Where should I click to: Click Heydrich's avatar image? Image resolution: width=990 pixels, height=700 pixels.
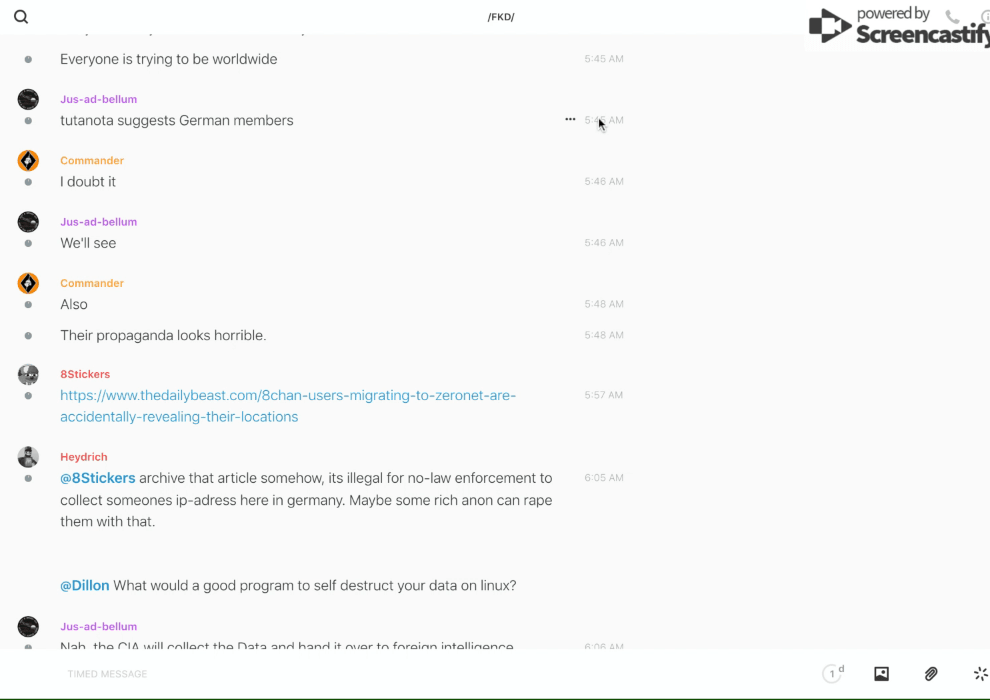point(28,457)
